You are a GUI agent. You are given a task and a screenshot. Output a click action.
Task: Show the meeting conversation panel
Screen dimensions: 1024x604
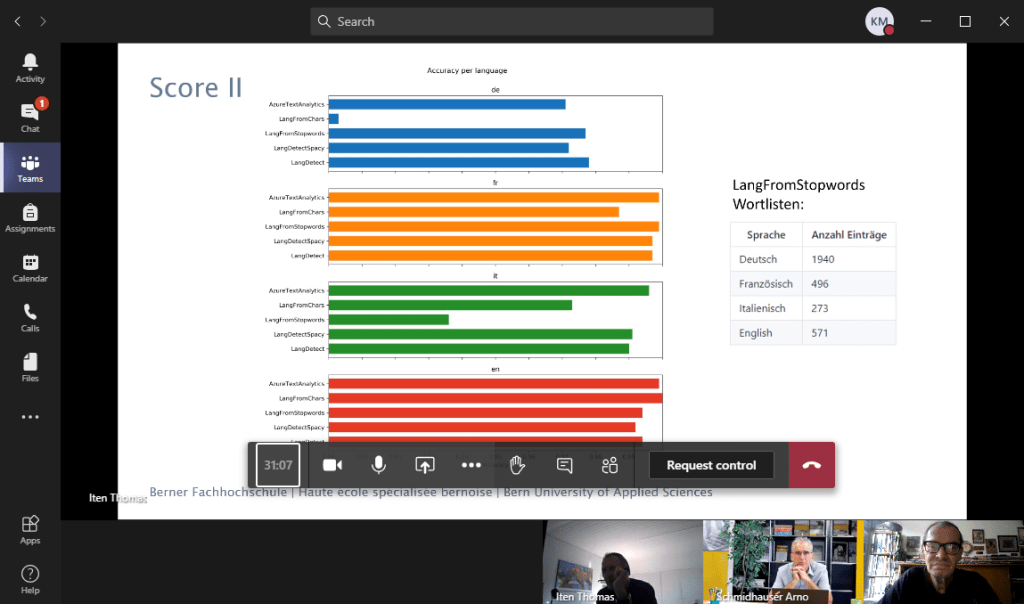(x=564, y=465)
